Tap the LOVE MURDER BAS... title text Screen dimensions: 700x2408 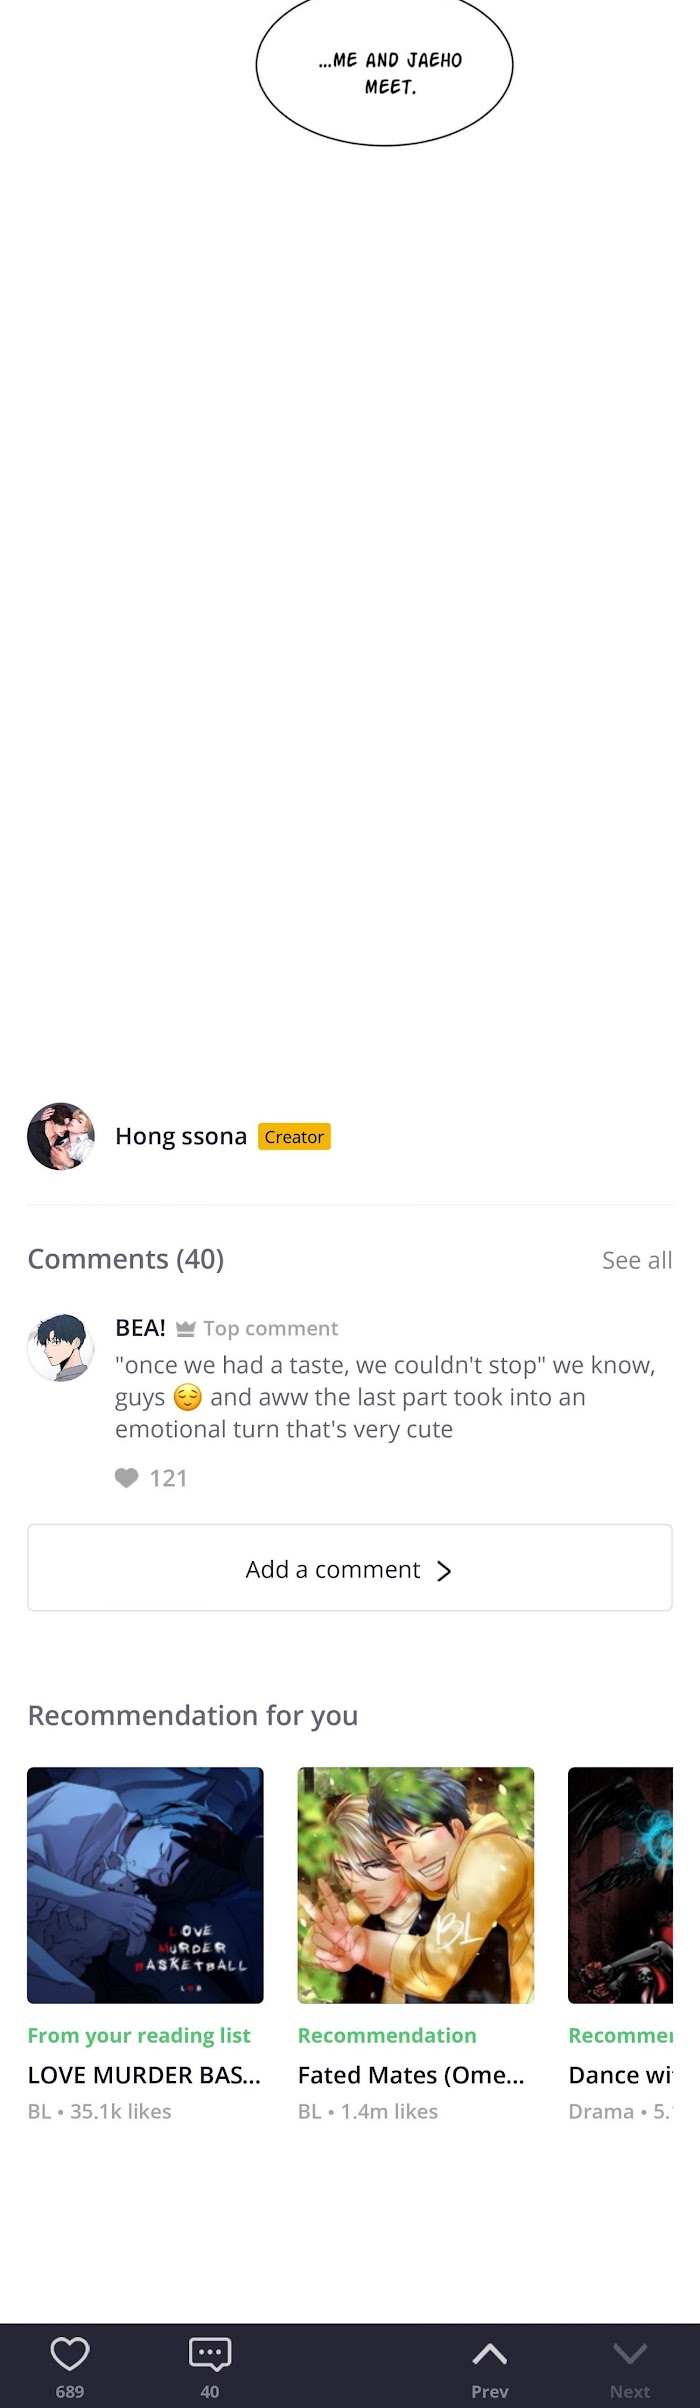click(144, 2075)
